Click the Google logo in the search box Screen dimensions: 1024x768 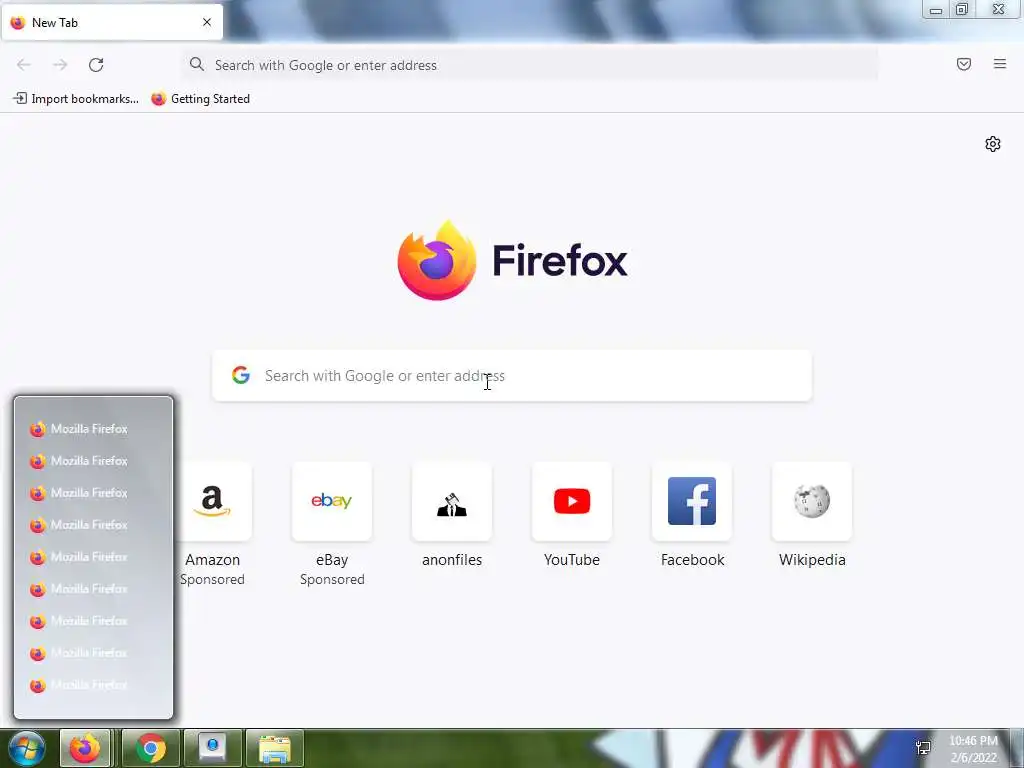[241, 375]
